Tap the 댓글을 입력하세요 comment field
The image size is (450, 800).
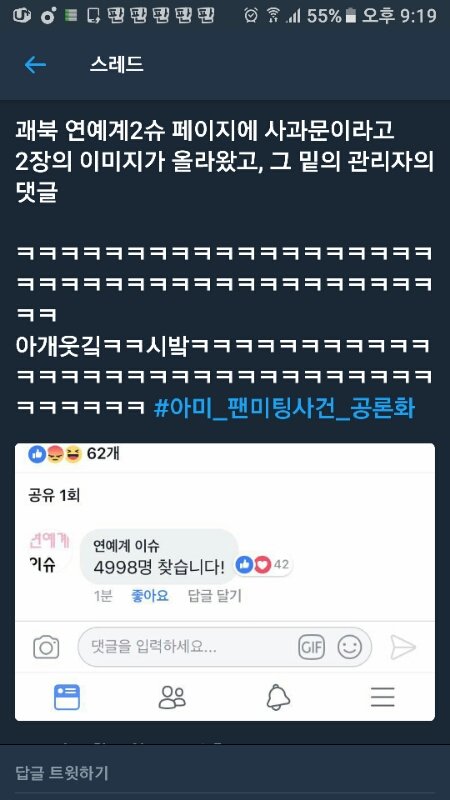224,647
